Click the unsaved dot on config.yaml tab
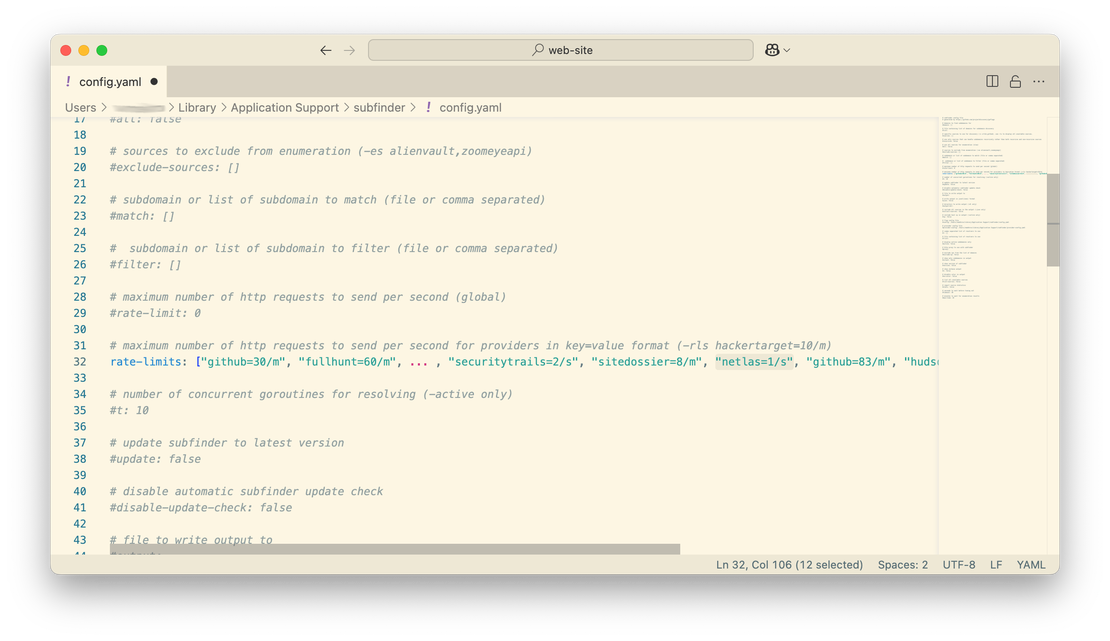 click(154, 82)
